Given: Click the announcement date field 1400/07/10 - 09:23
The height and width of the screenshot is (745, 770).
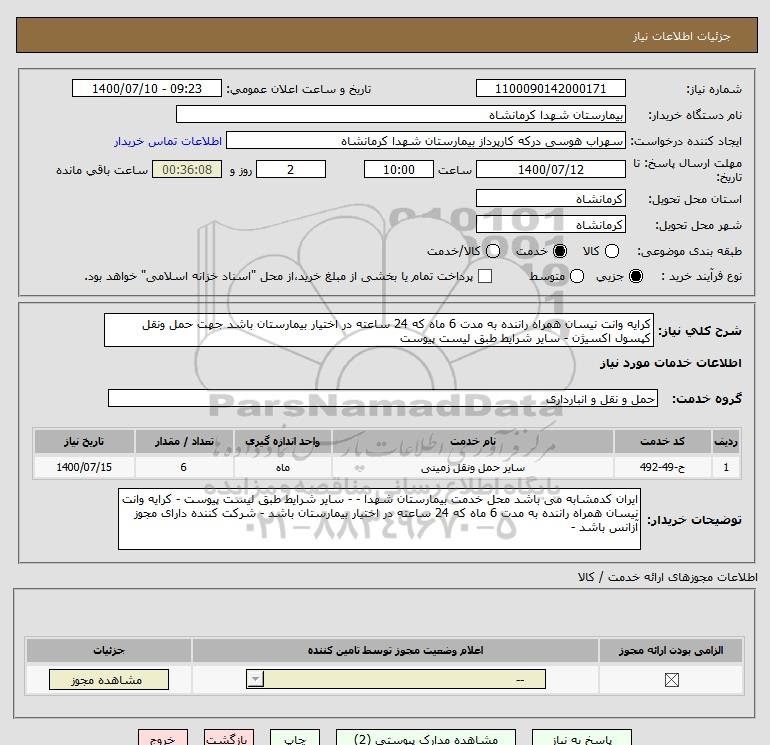Looking at the screenshot, I should 147,88.
